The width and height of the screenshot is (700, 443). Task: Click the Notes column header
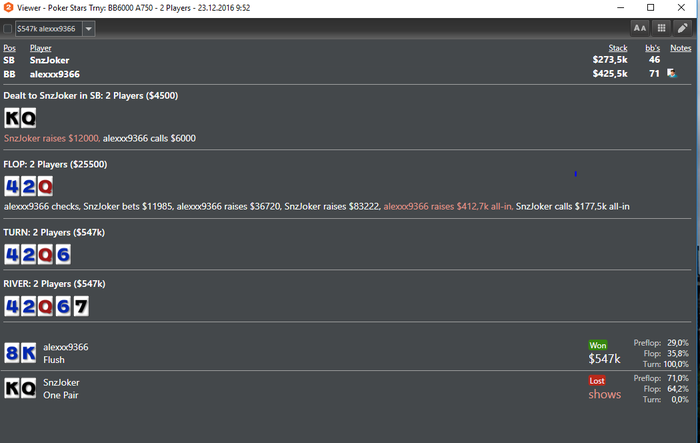(x=680, y=48)
